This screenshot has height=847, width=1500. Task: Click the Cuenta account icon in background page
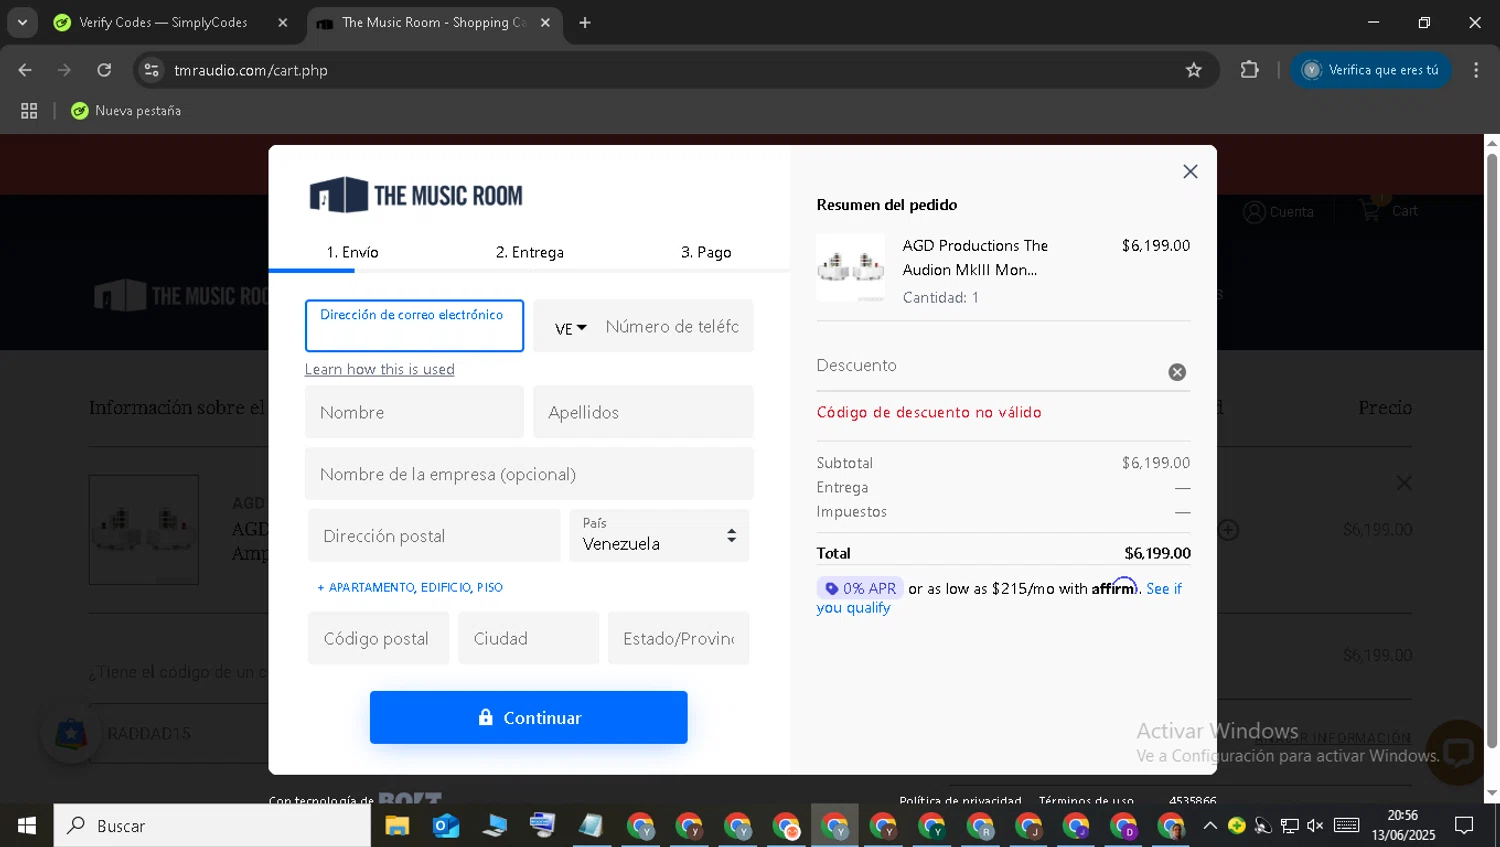click(x=1254, y=212)
